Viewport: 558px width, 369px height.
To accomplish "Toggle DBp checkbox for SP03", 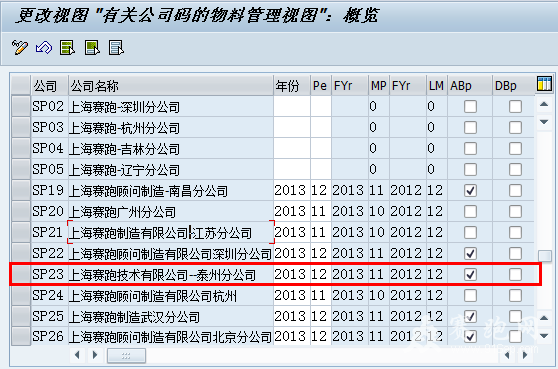I will 515,127.
